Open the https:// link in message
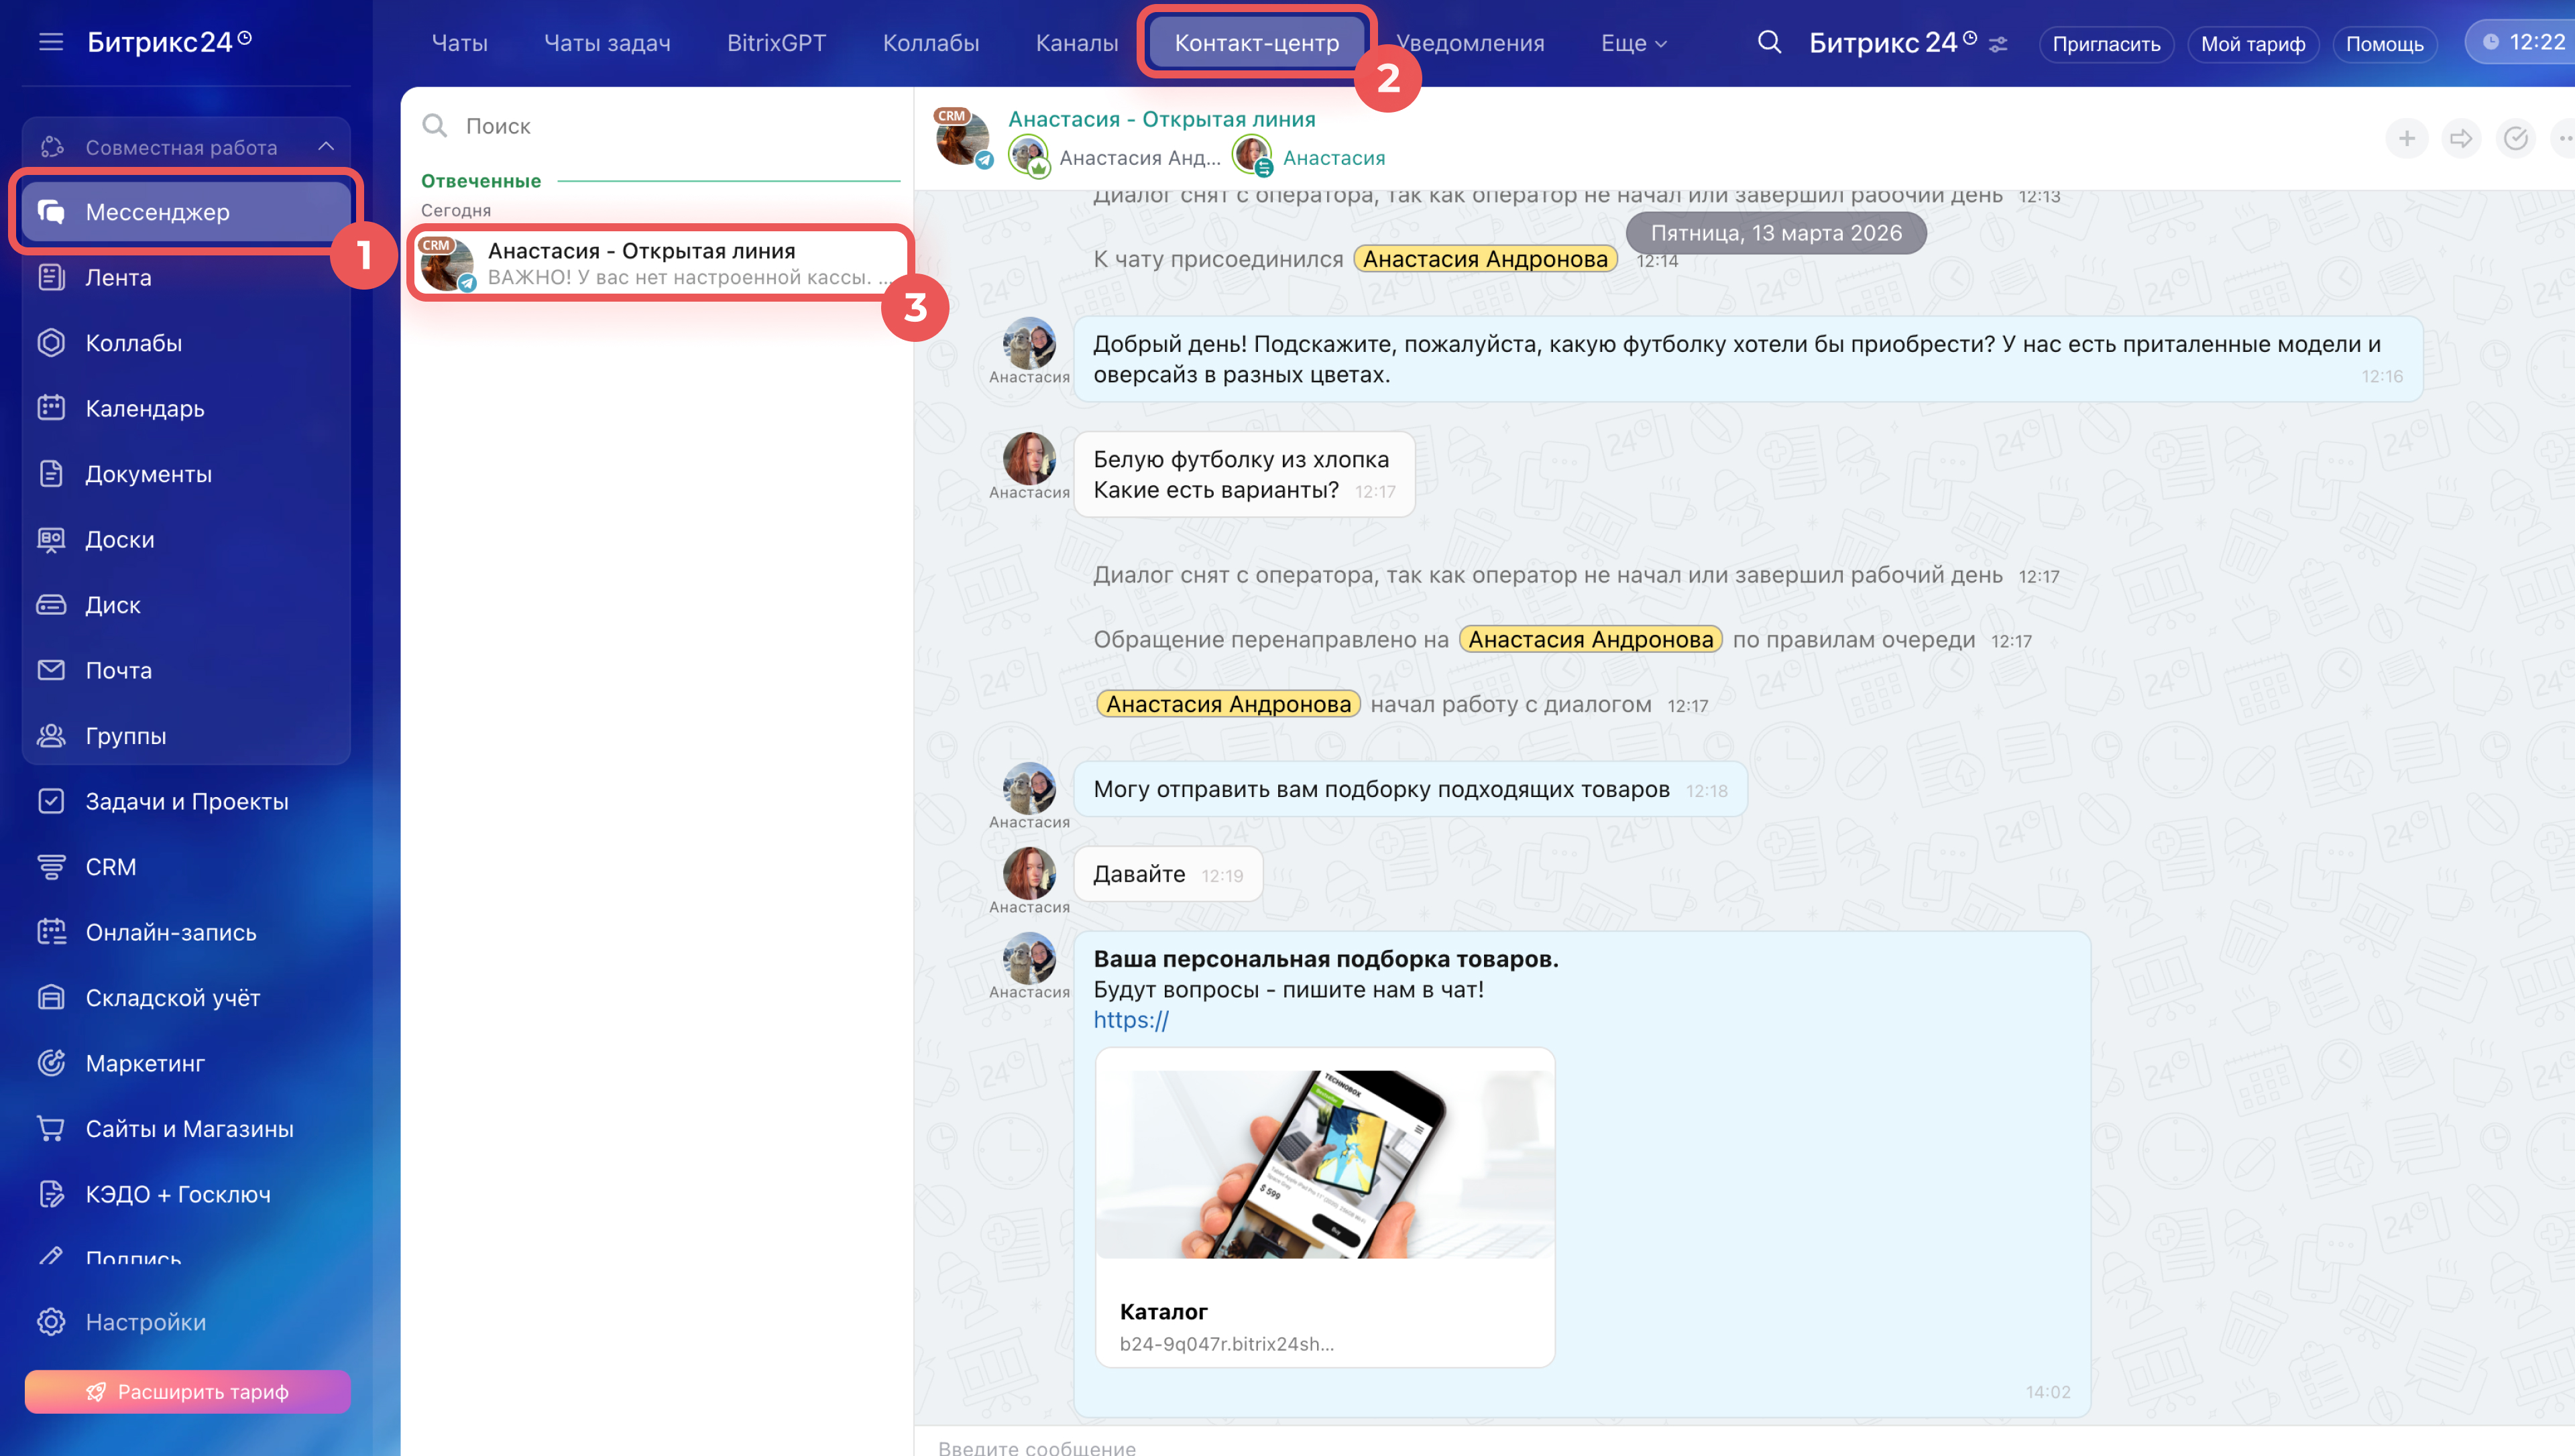 [x=1130, y=1019]
